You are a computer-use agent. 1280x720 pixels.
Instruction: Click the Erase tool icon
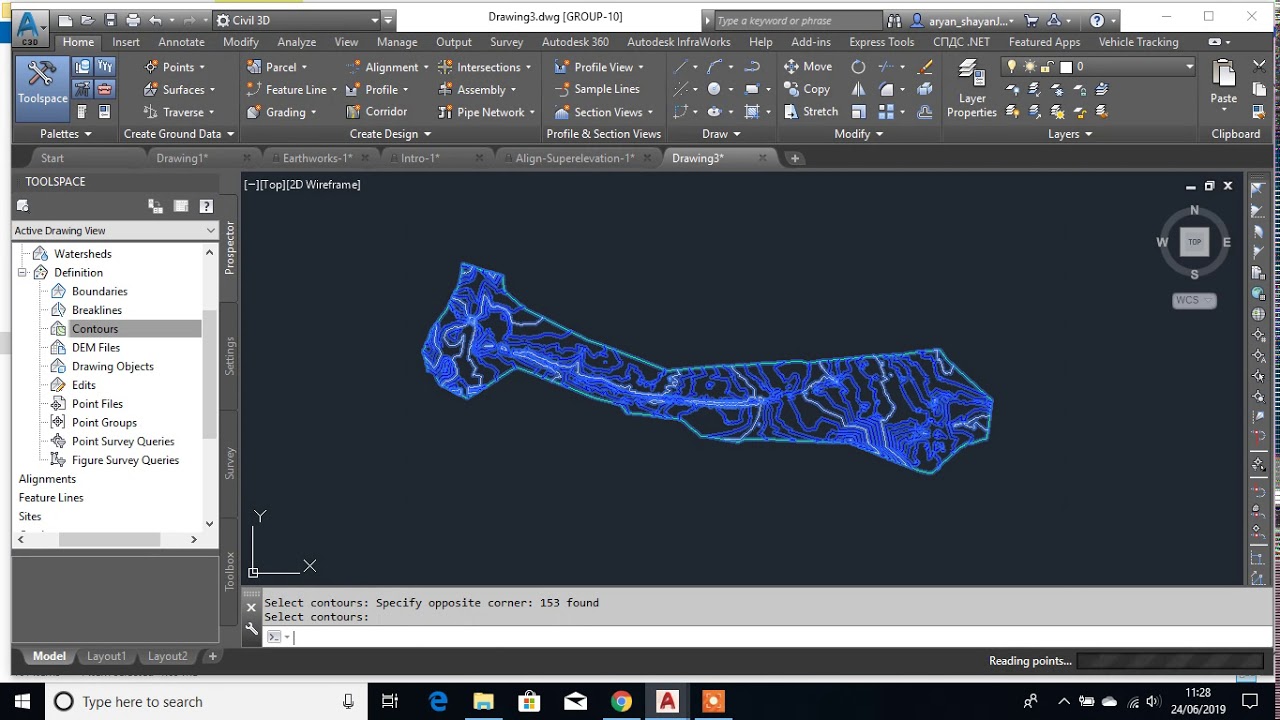pyautogui.click(x=925, y=67)
